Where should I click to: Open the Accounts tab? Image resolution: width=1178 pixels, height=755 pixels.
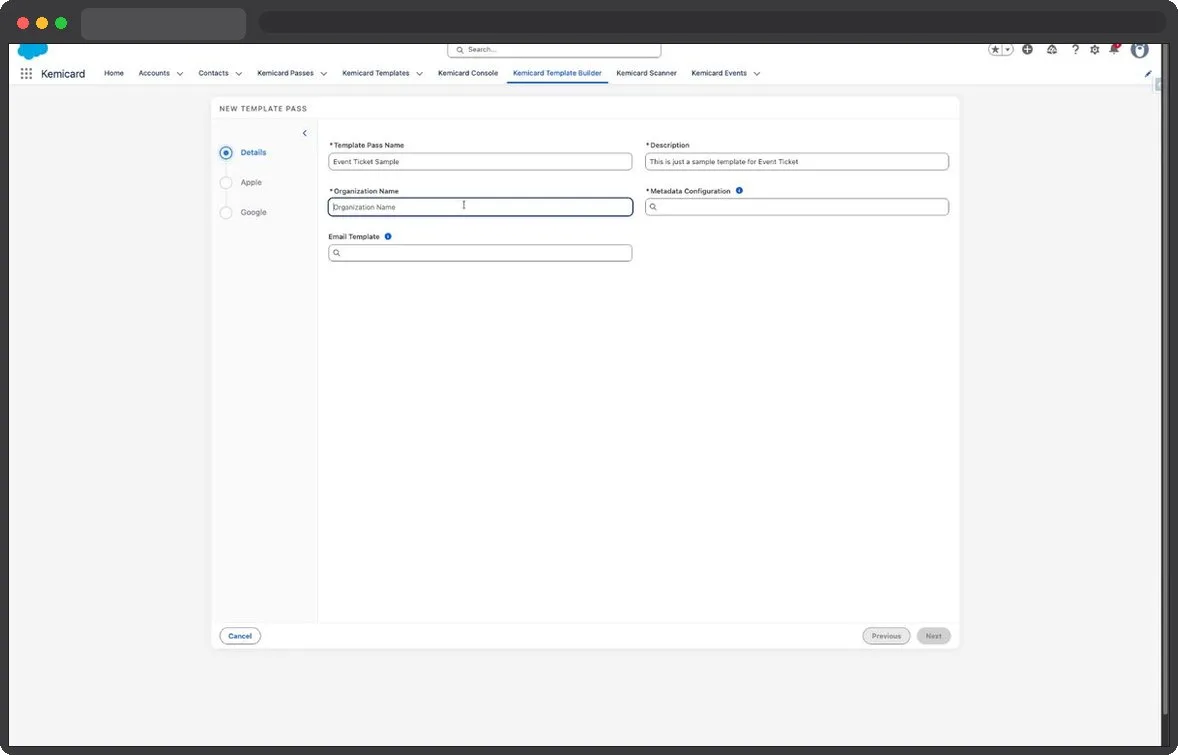tap(154, 73)
